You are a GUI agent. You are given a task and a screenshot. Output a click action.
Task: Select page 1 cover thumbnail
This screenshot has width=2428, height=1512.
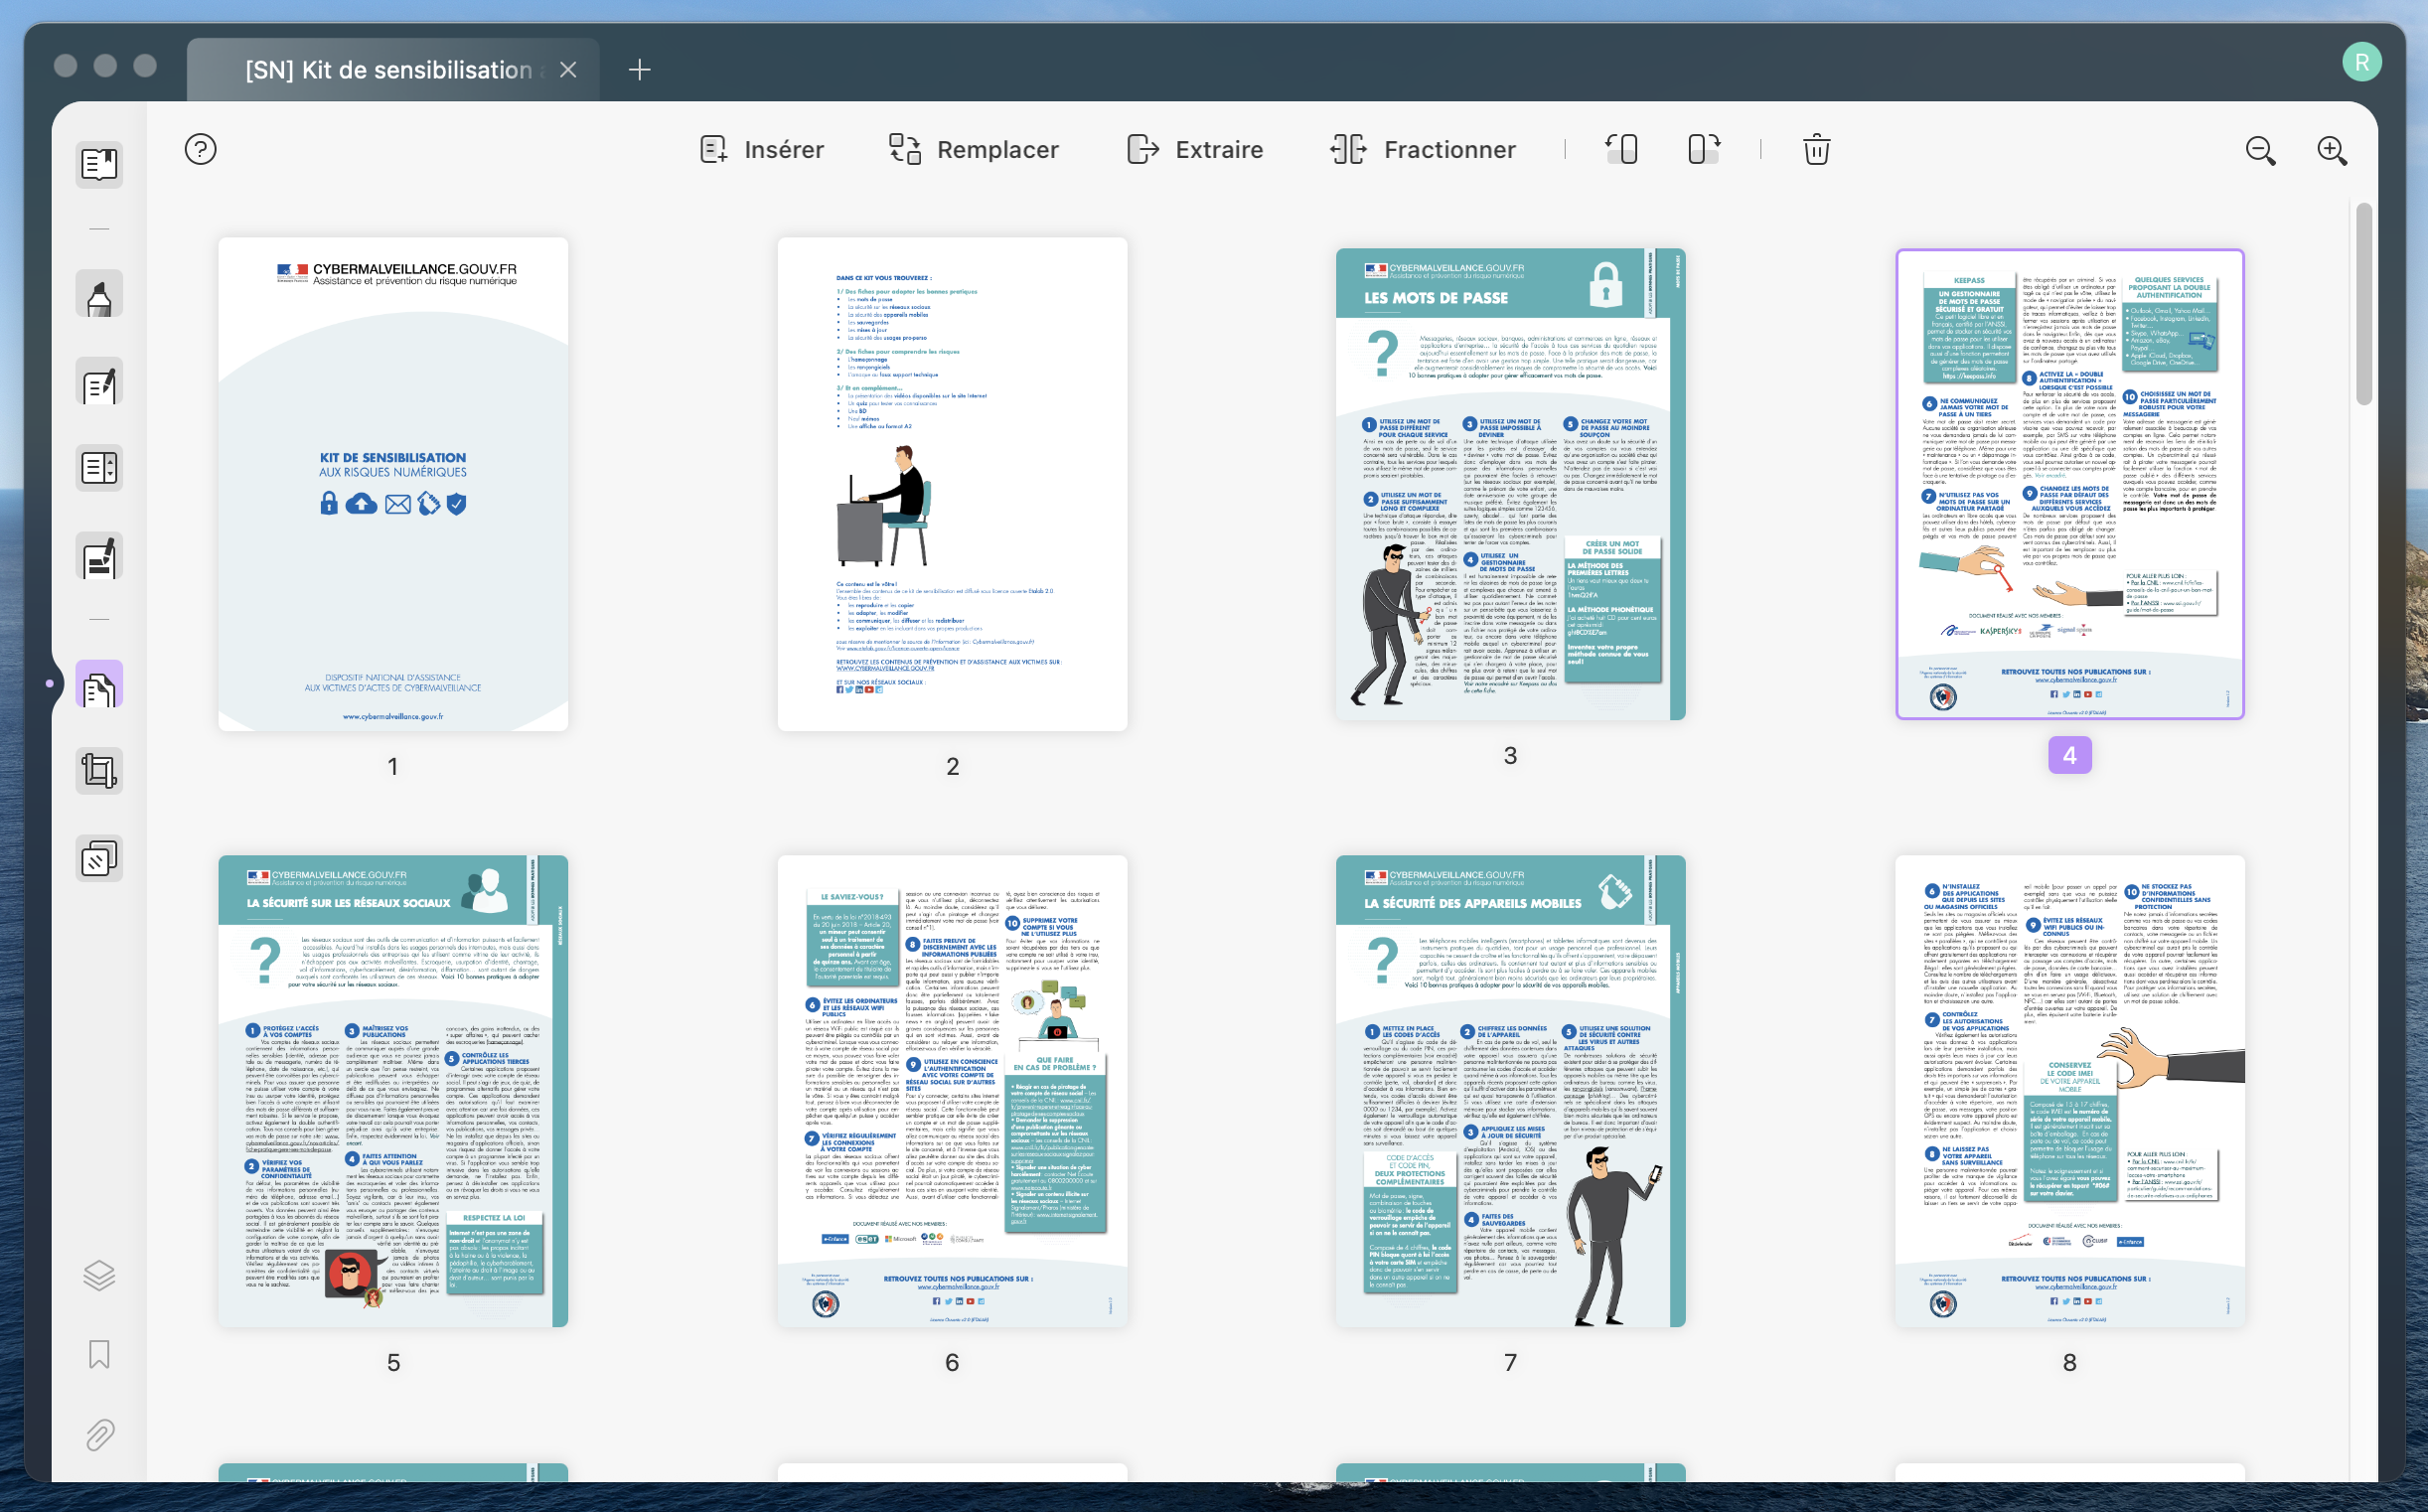[x=393, y=484]
